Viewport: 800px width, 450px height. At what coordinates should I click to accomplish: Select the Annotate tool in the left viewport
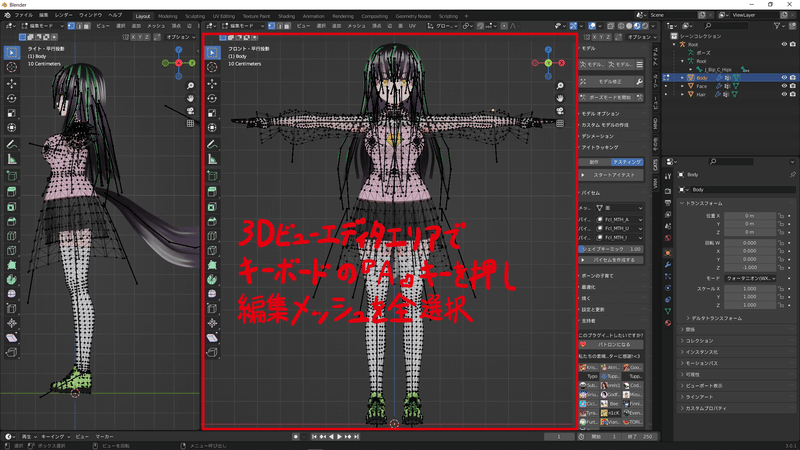tap(12, 144)
